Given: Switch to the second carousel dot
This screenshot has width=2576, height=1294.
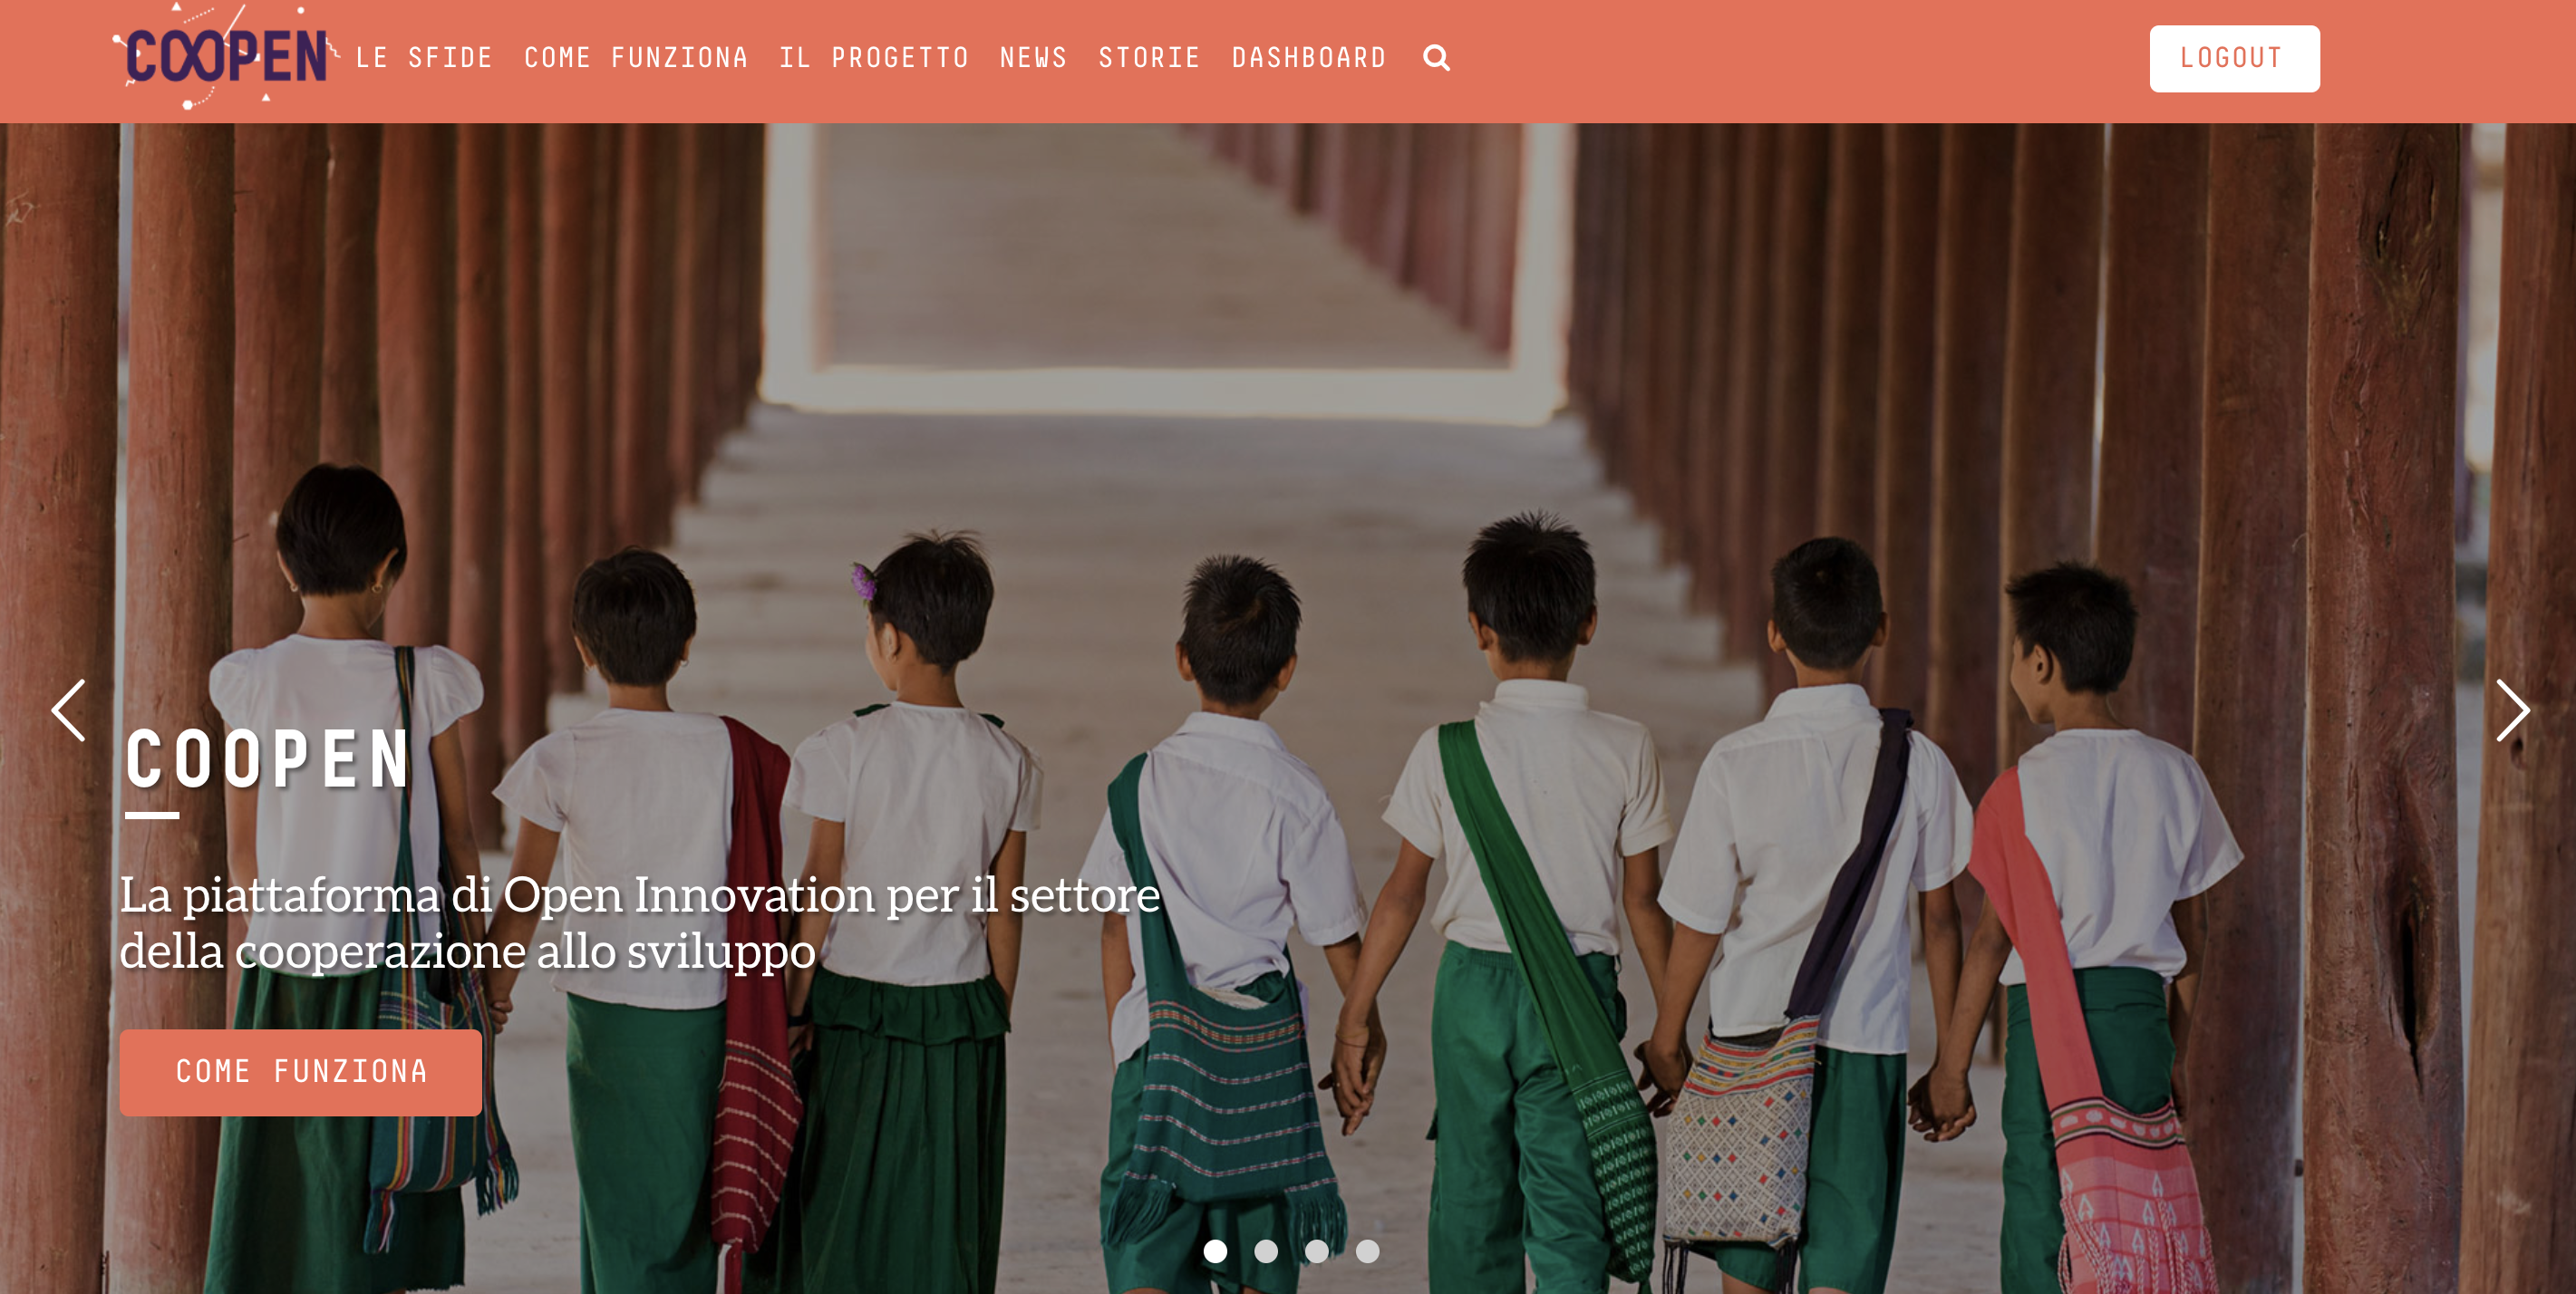Looking at the screenshot, I should point(1266,1251).
